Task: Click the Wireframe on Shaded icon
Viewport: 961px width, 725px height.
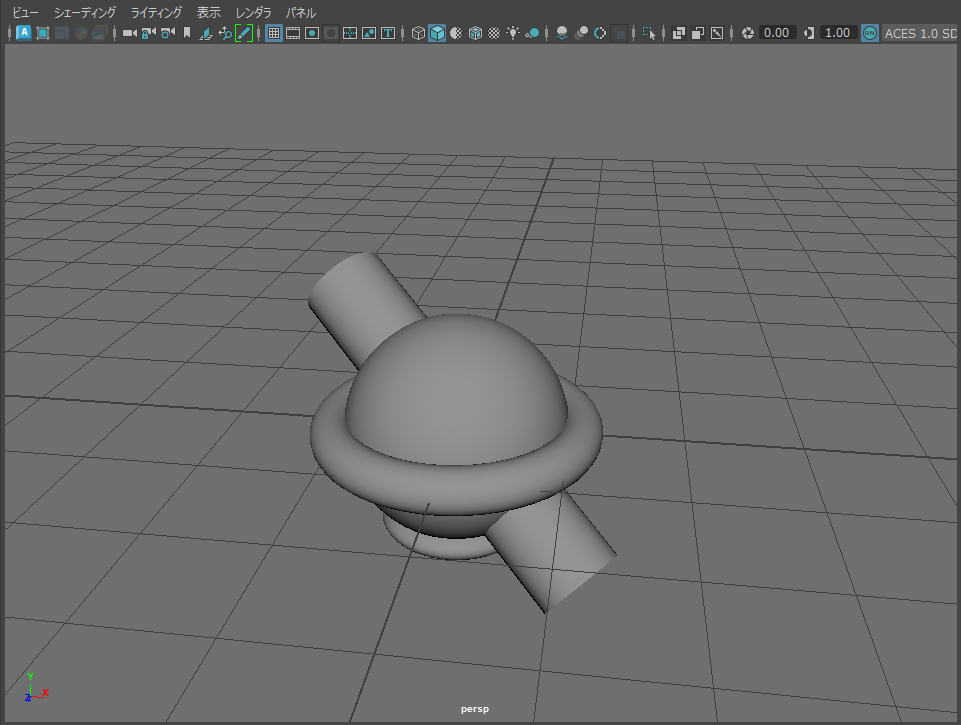Action: point(475,33)
